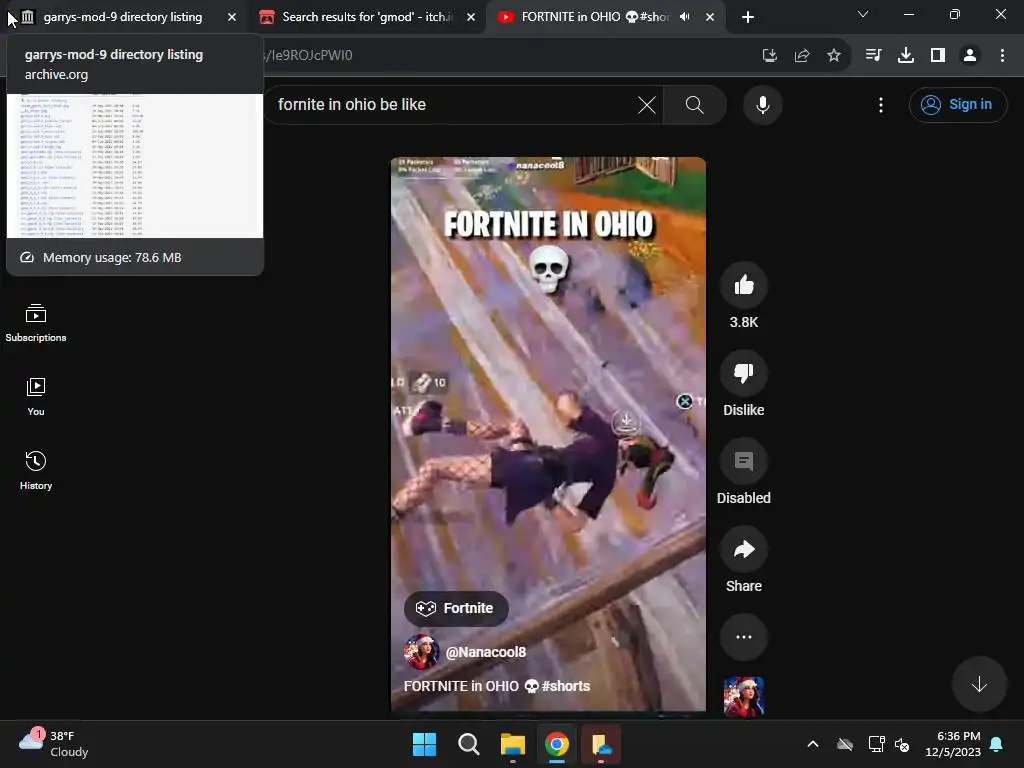Open network status tray icon
Image resolution: width=1024 pixels, height=768 pixels.
click(876, 744)
